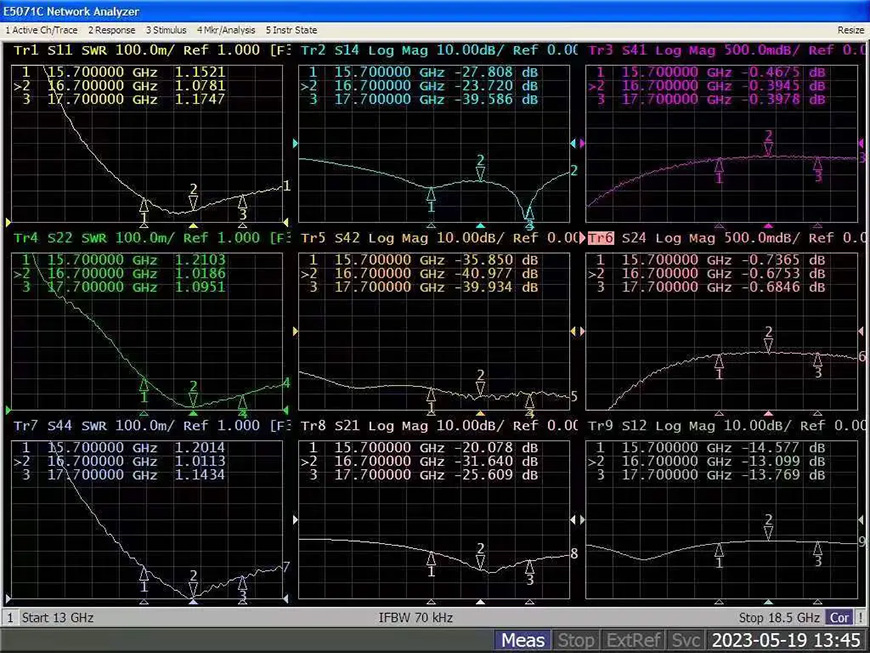The image size is (870, 653).
Task: Click S21 marker 2 readout -31.640 dB
Action: (495, 461)
